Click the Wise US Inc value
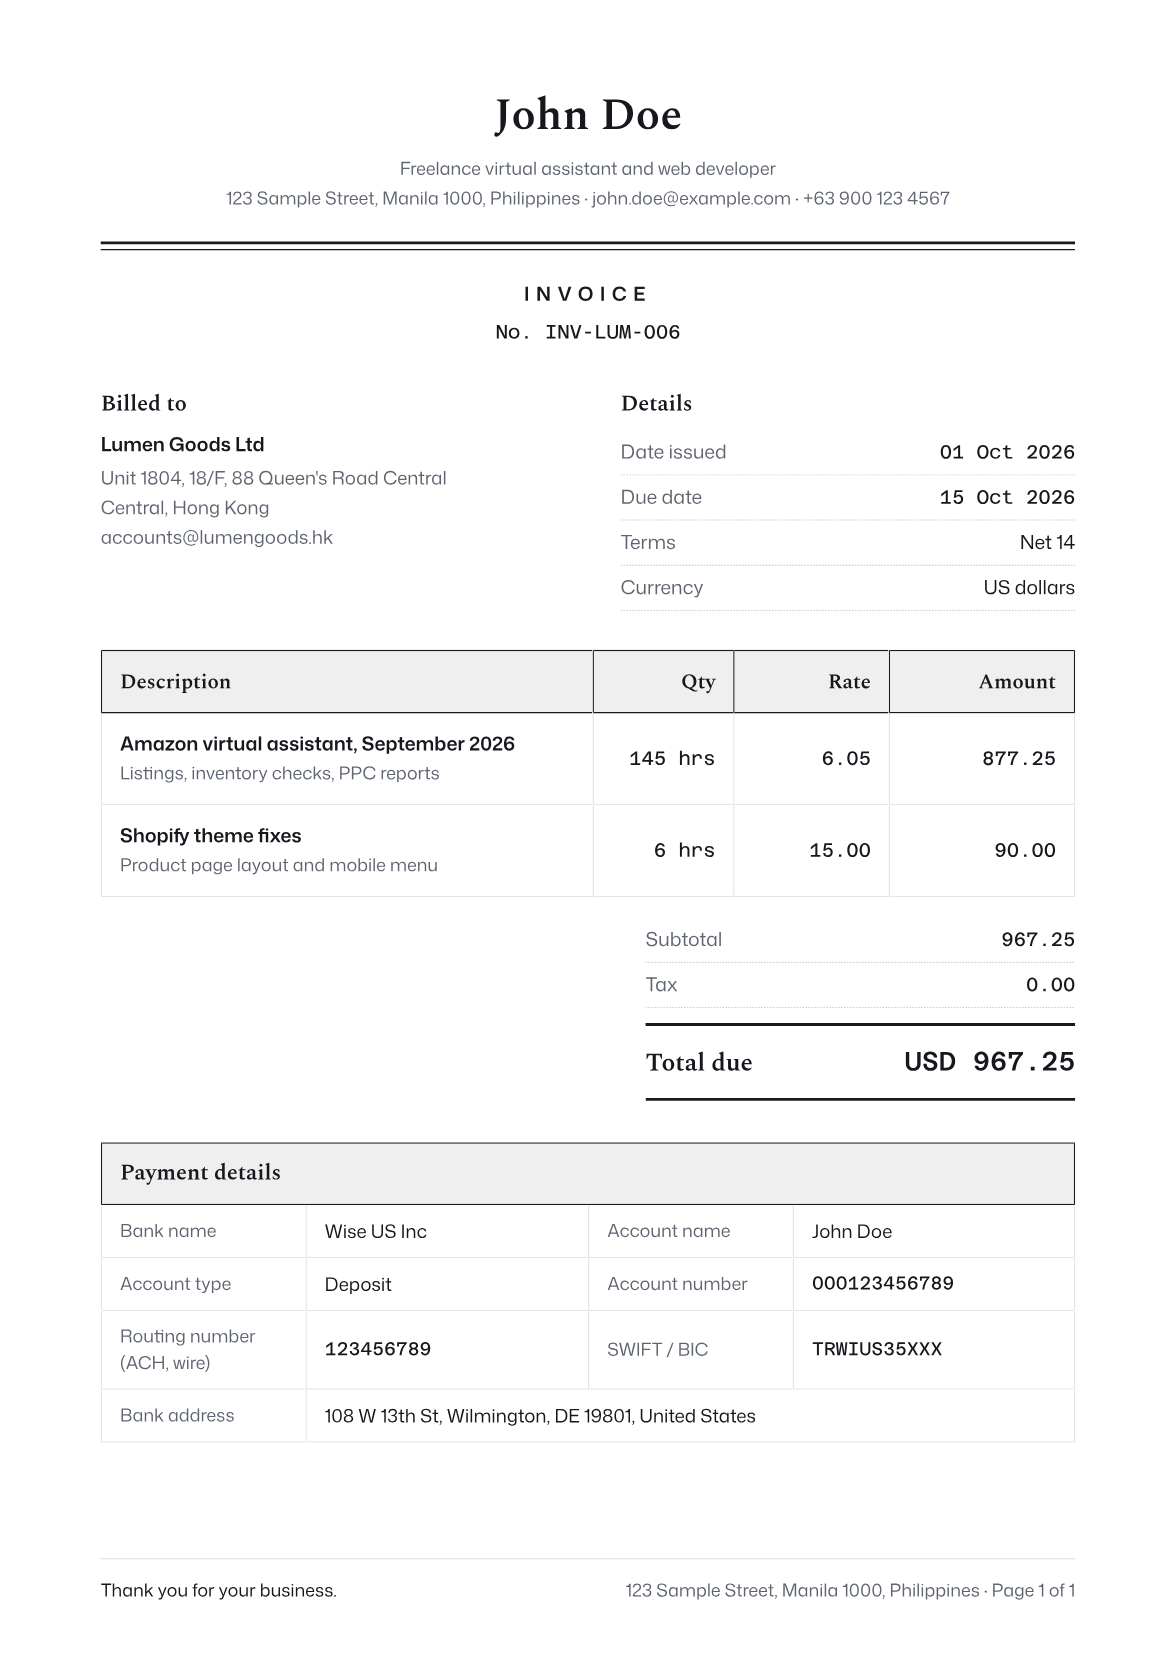 [376, 1232]
